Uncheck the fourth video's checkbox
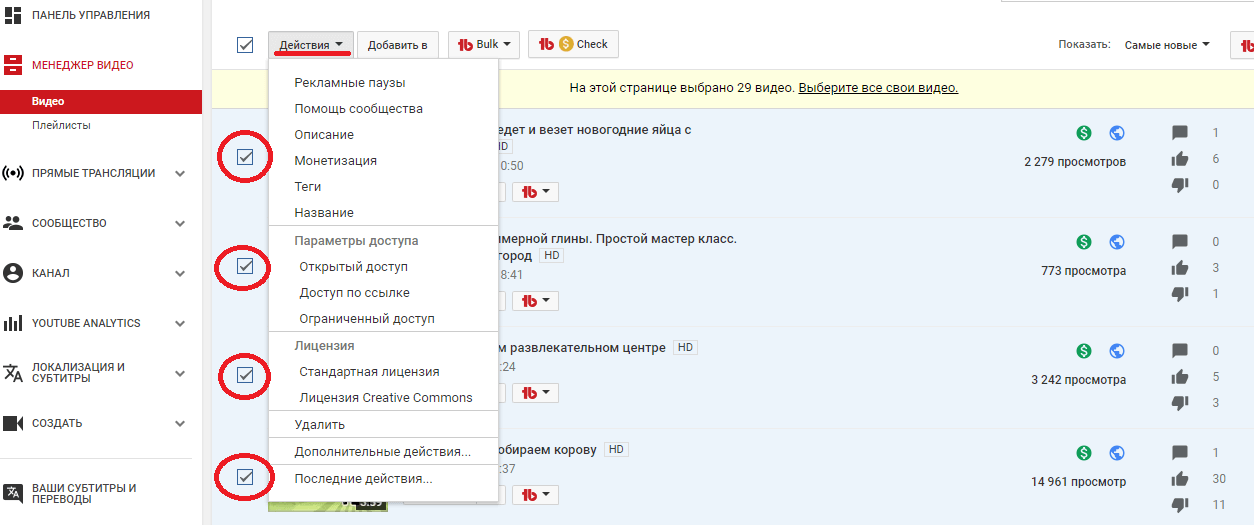Screen dimensions: 1254x525 click(245, 477)
